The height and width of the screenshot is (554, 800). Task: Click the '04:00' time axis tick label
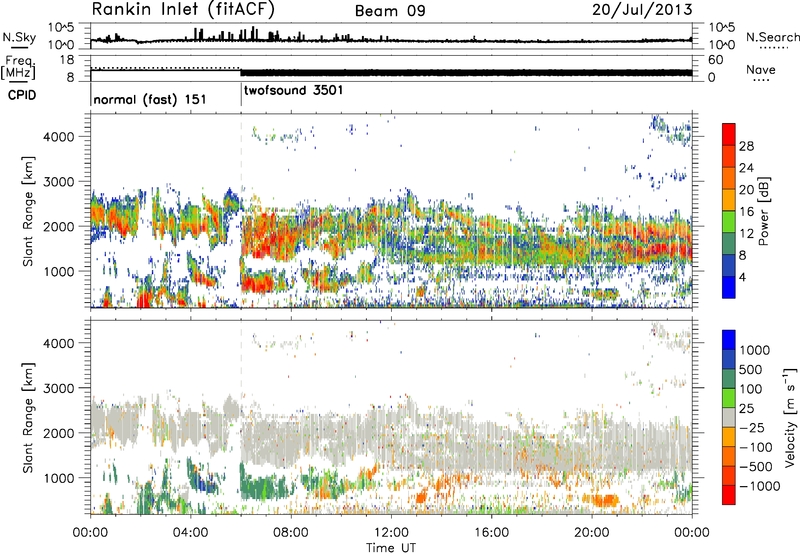[191, 533]
